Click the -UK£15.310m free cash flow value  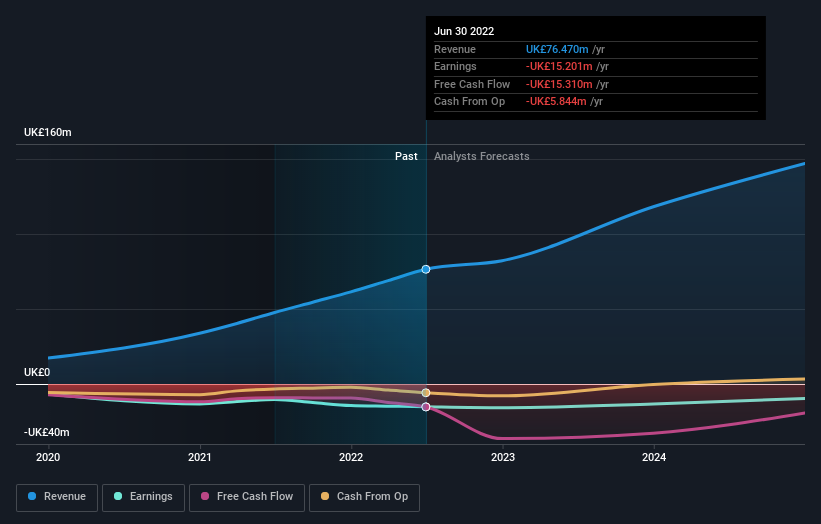559,84
